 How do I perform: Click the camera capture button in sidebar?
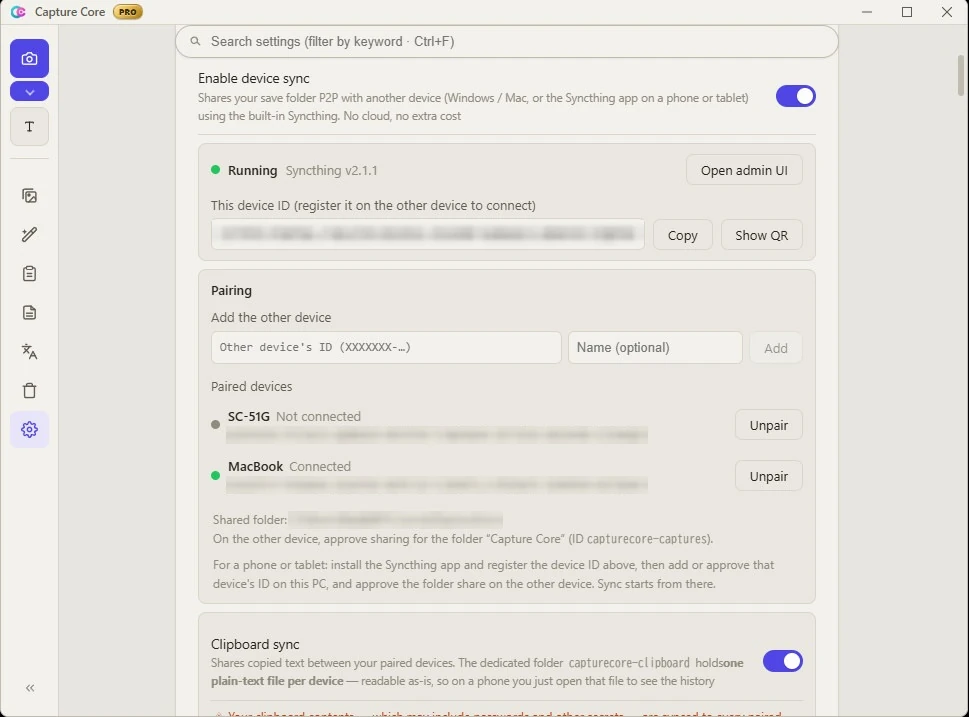click(29, 59)
